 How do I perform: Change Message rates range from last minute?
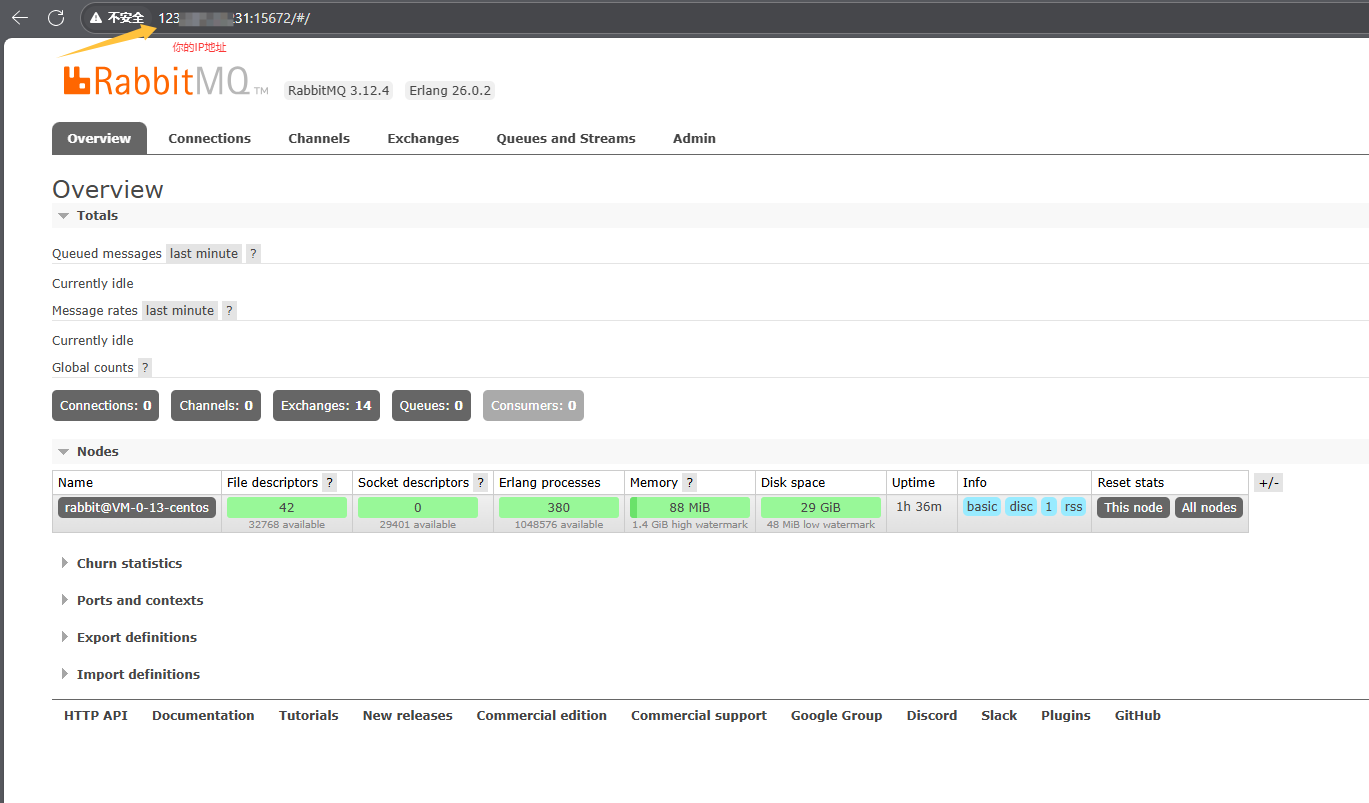(x=180, y=310)
